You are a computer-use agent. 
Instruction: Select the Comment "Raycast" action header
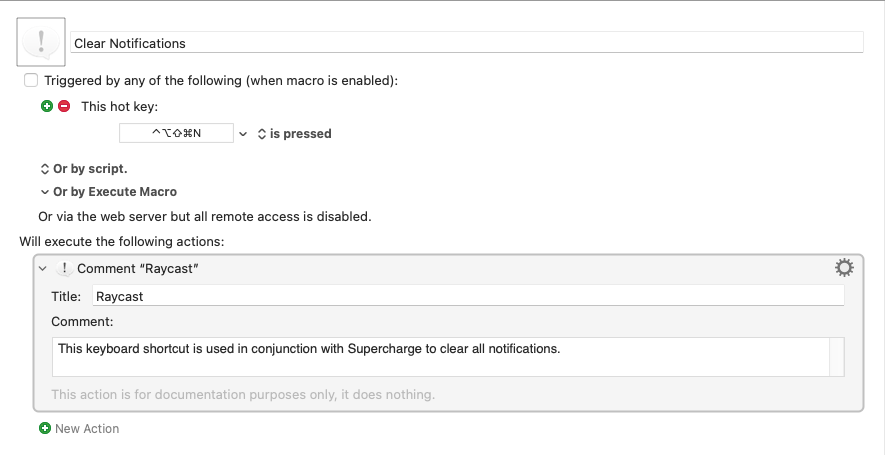point(400,269)
